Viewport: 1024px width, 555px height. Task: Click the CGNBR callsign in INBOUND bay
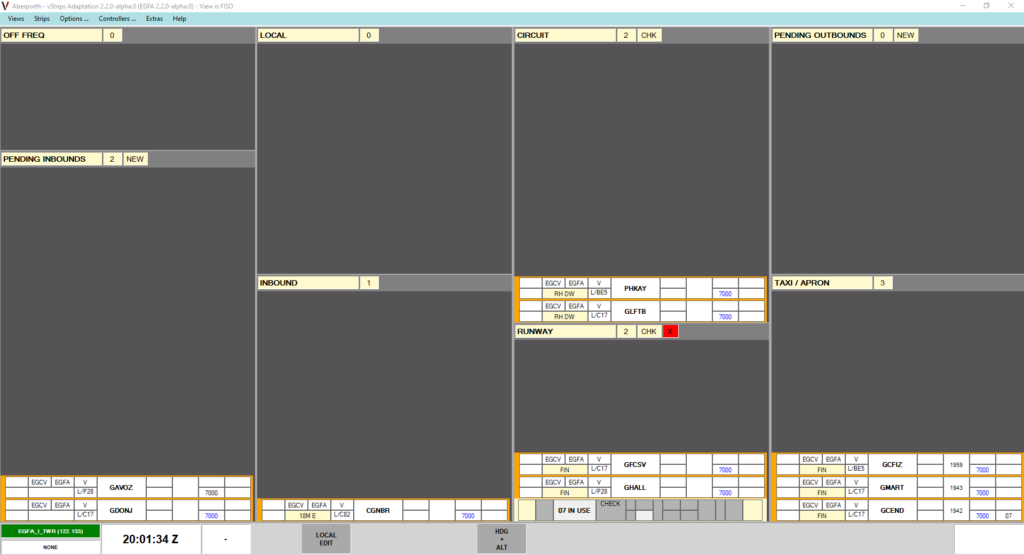tap(378, 510)
